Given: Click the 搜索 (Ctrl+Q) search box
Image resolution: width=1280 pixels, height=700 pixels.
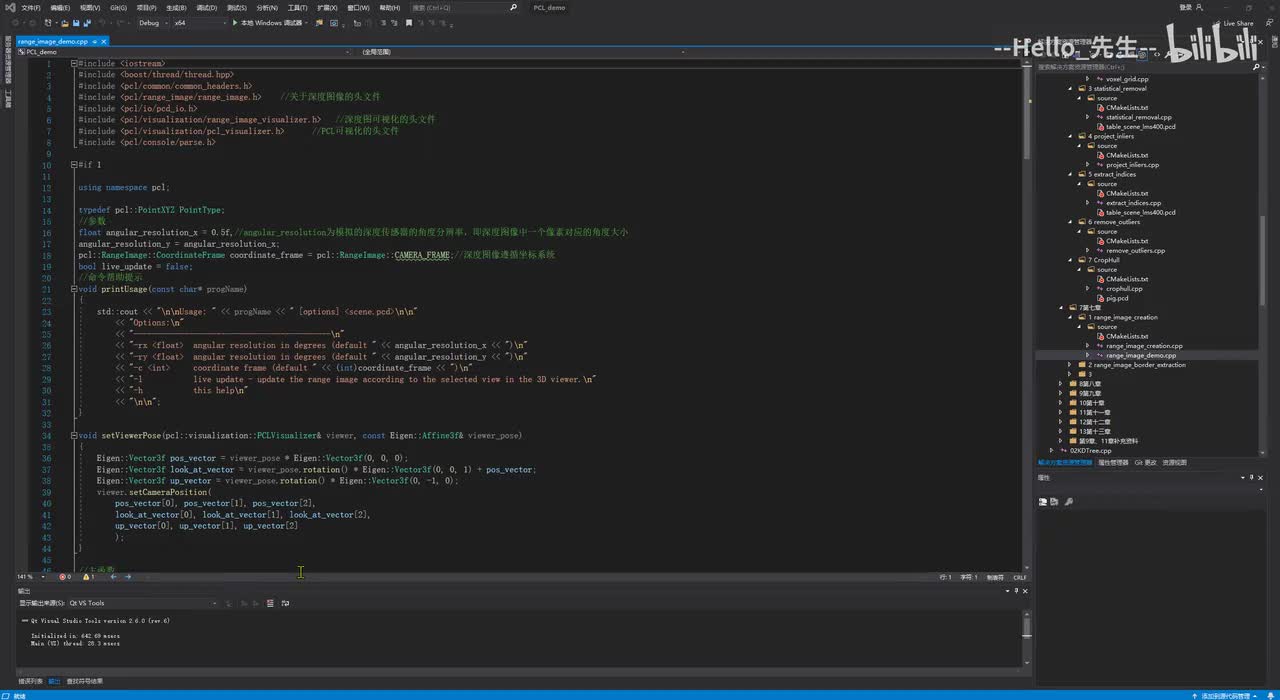Looking at the screenshot, I should [465, 7].
